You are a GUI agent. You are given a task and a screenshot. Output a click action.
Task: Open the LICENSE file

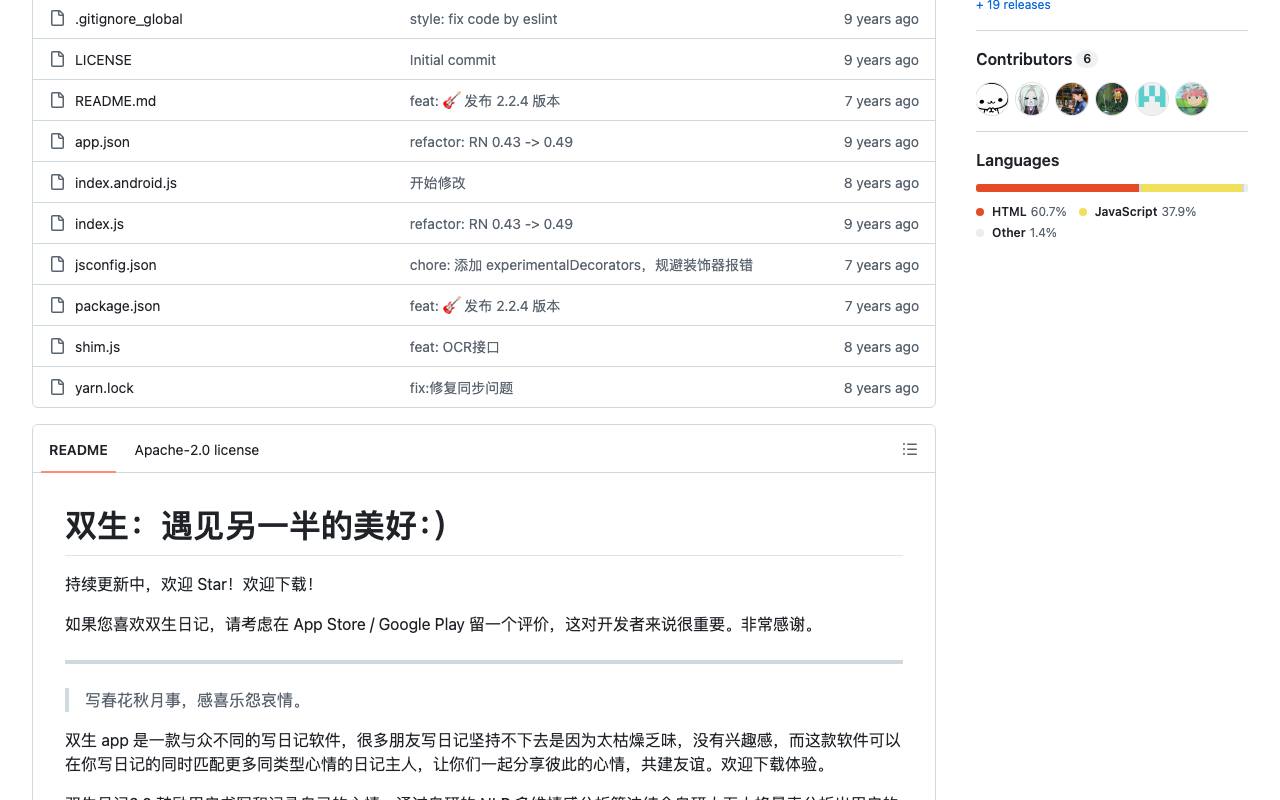coord(103,60)
